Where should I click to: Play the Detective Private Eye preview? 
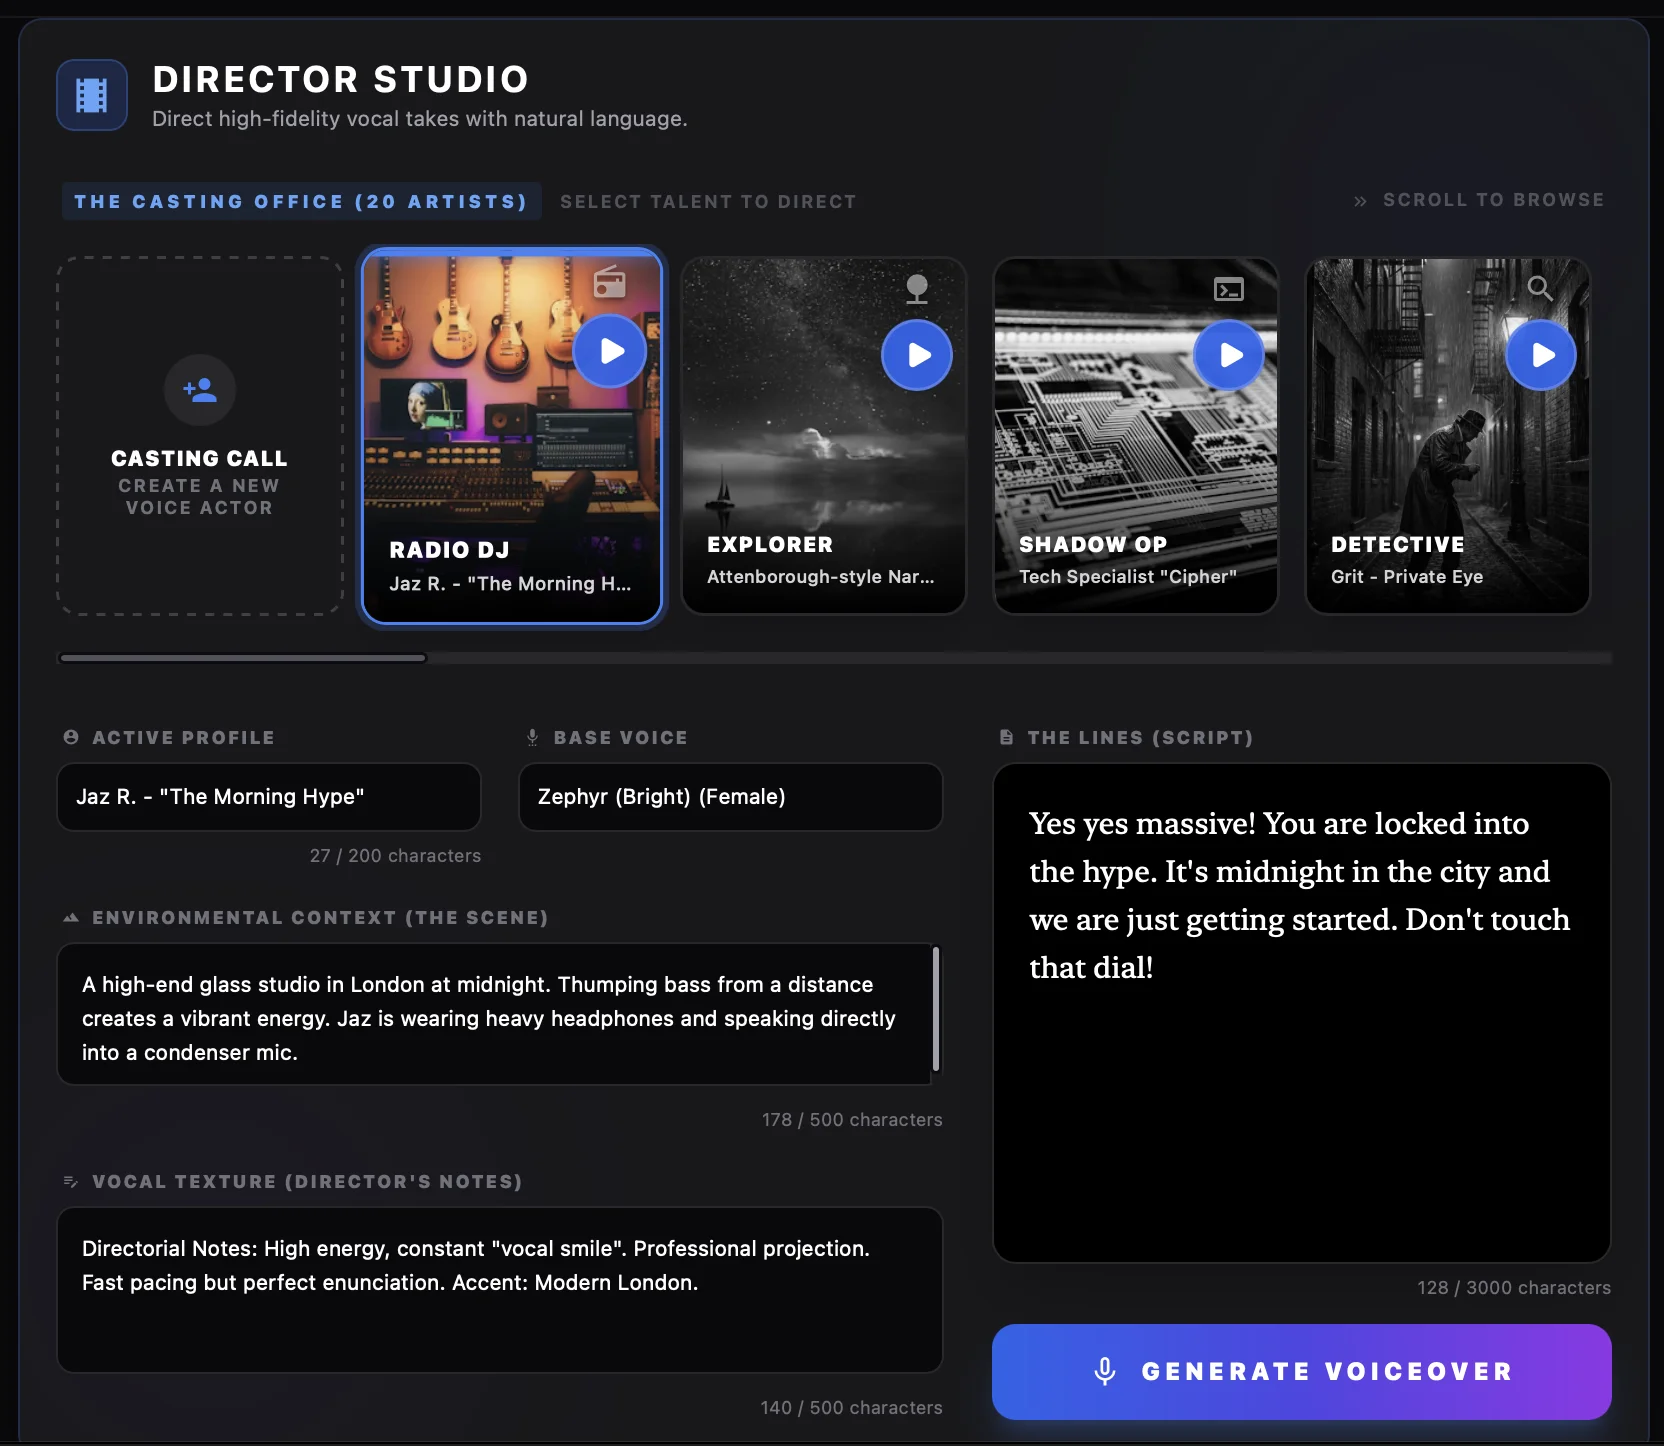click(1541, 355)
